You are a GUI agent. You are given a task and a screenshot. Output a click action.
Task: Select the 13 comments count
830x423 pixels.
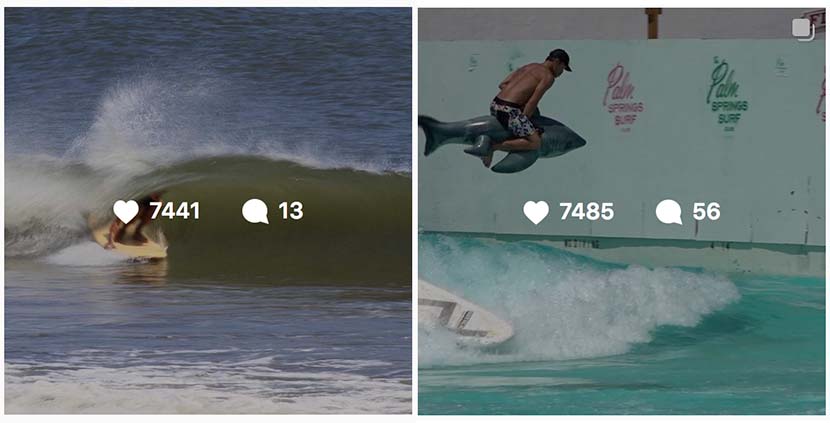click(291, 211)
